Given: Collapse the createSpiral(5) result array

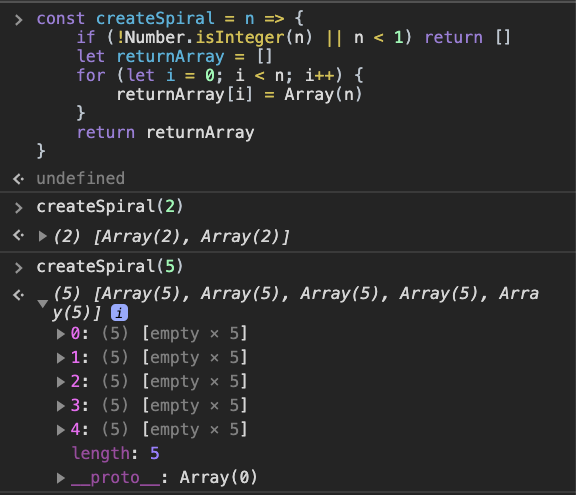Looking at the screenshot, I should pyautogui.click(x=43, y=303).
